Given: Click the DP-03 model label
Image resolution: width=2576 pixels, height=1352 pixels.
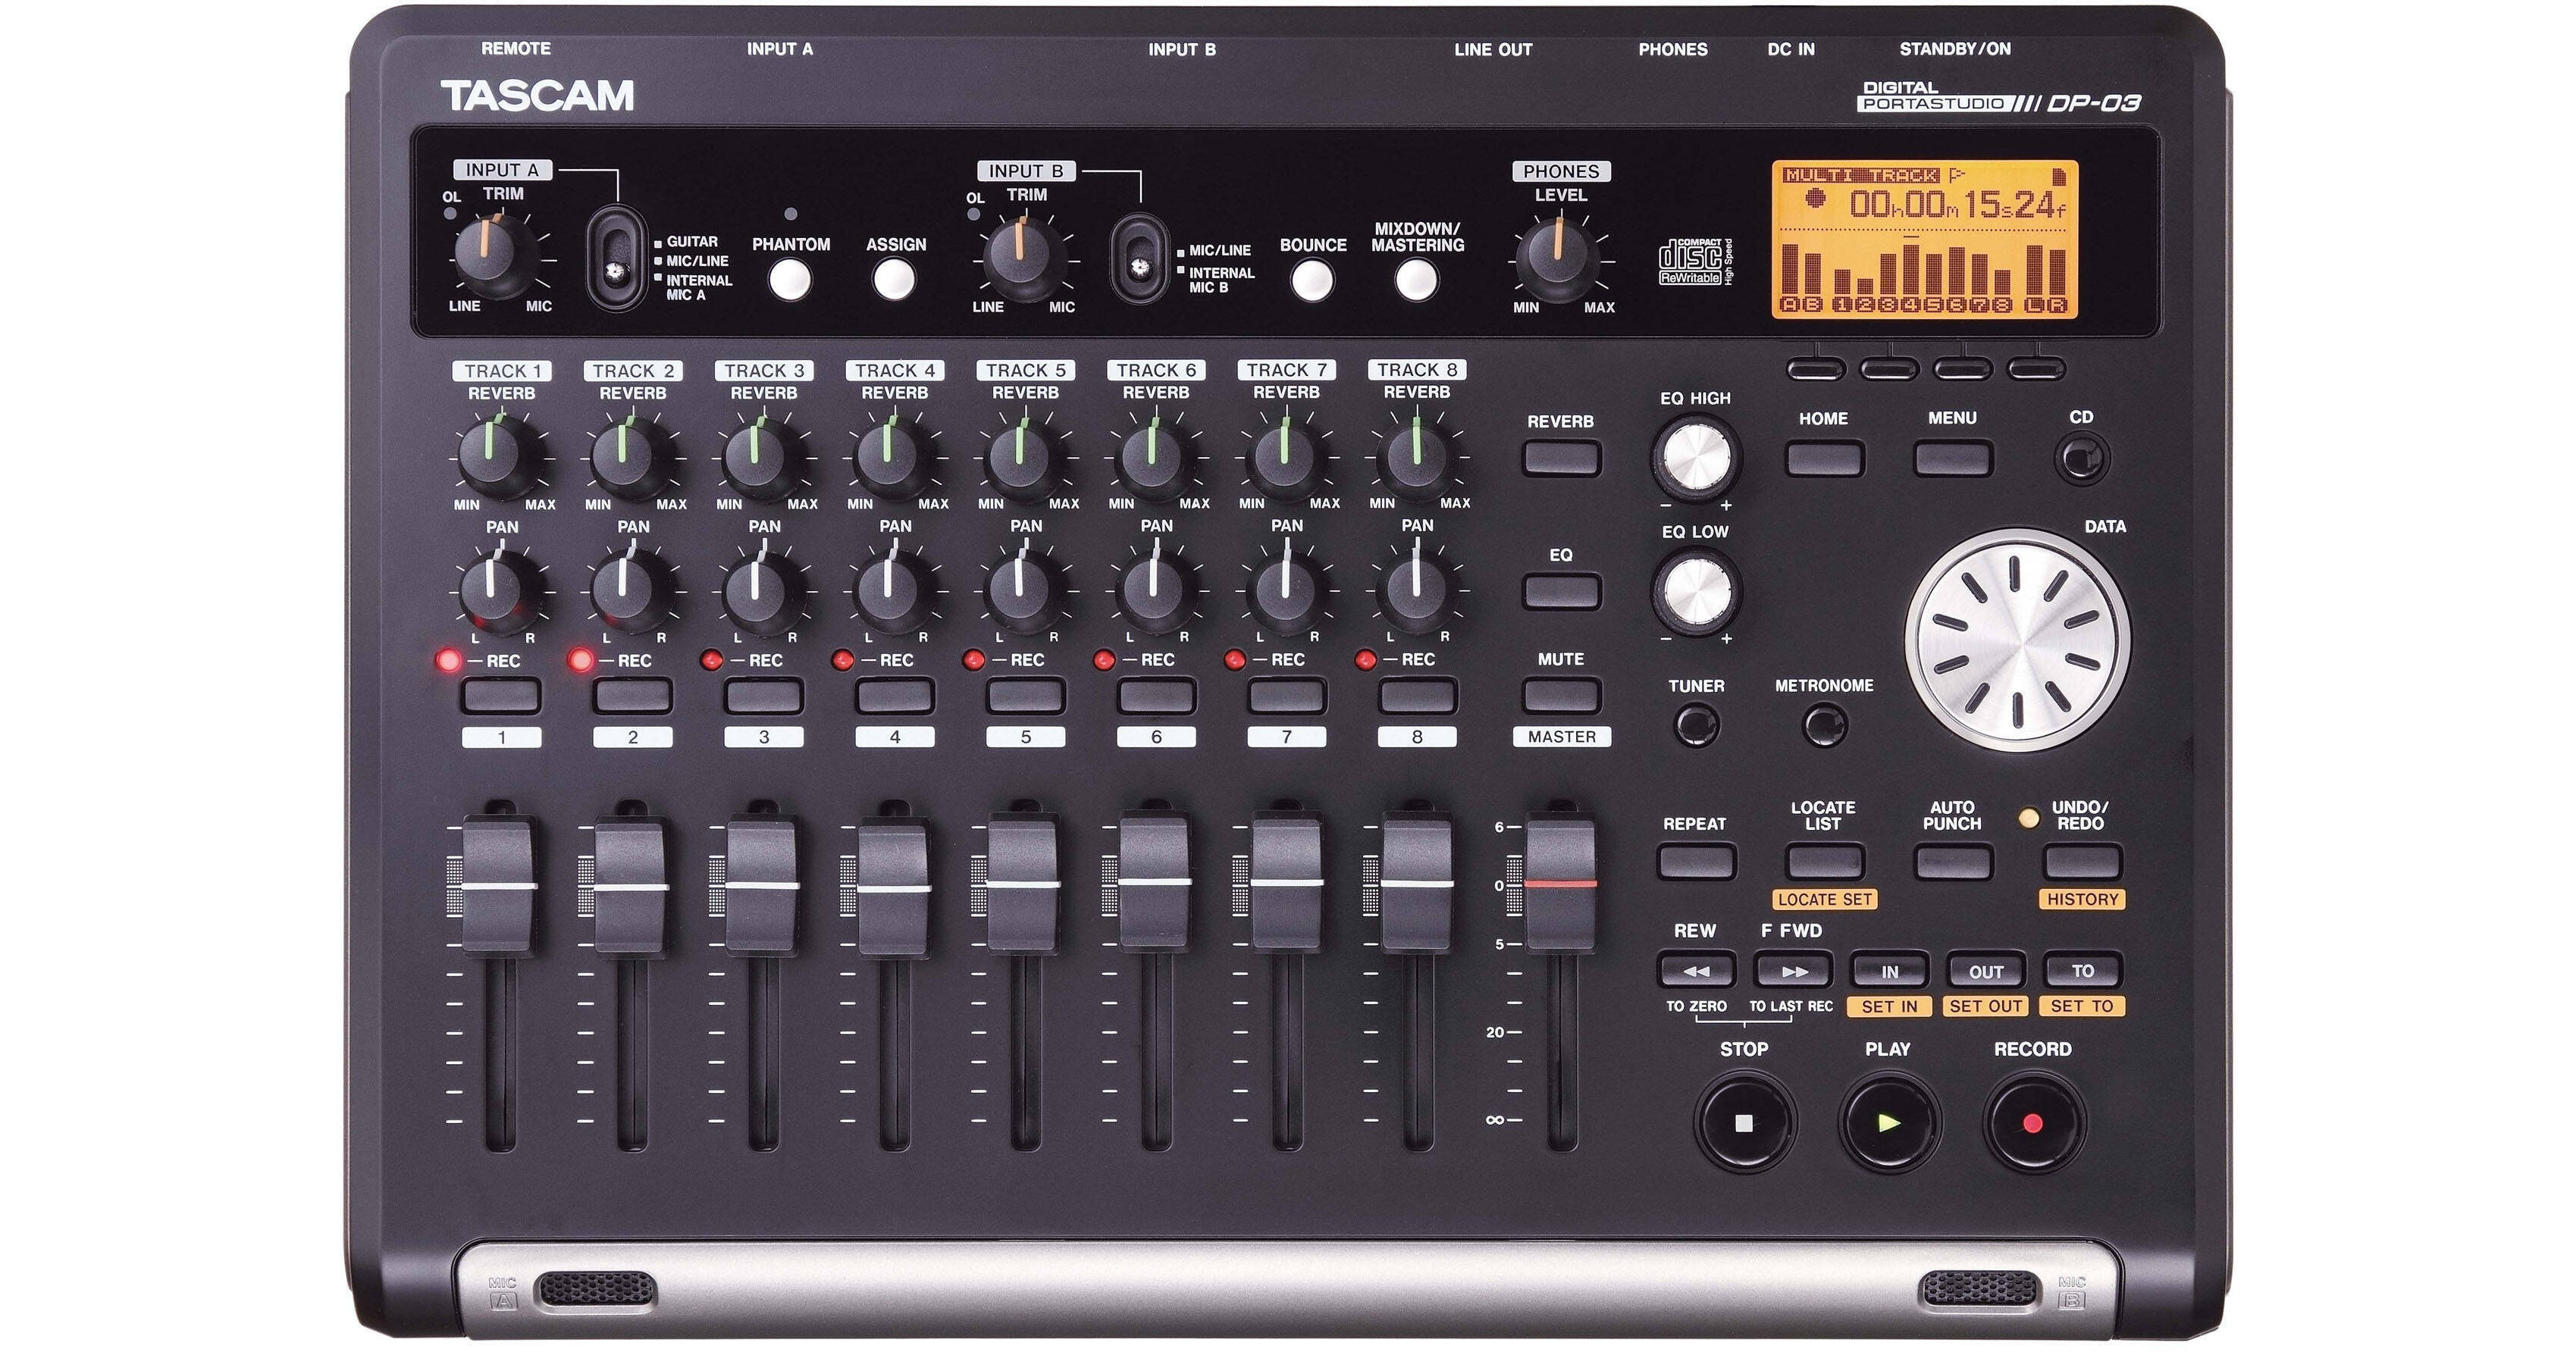Looking at the screenshot, I should [2094, 102].
